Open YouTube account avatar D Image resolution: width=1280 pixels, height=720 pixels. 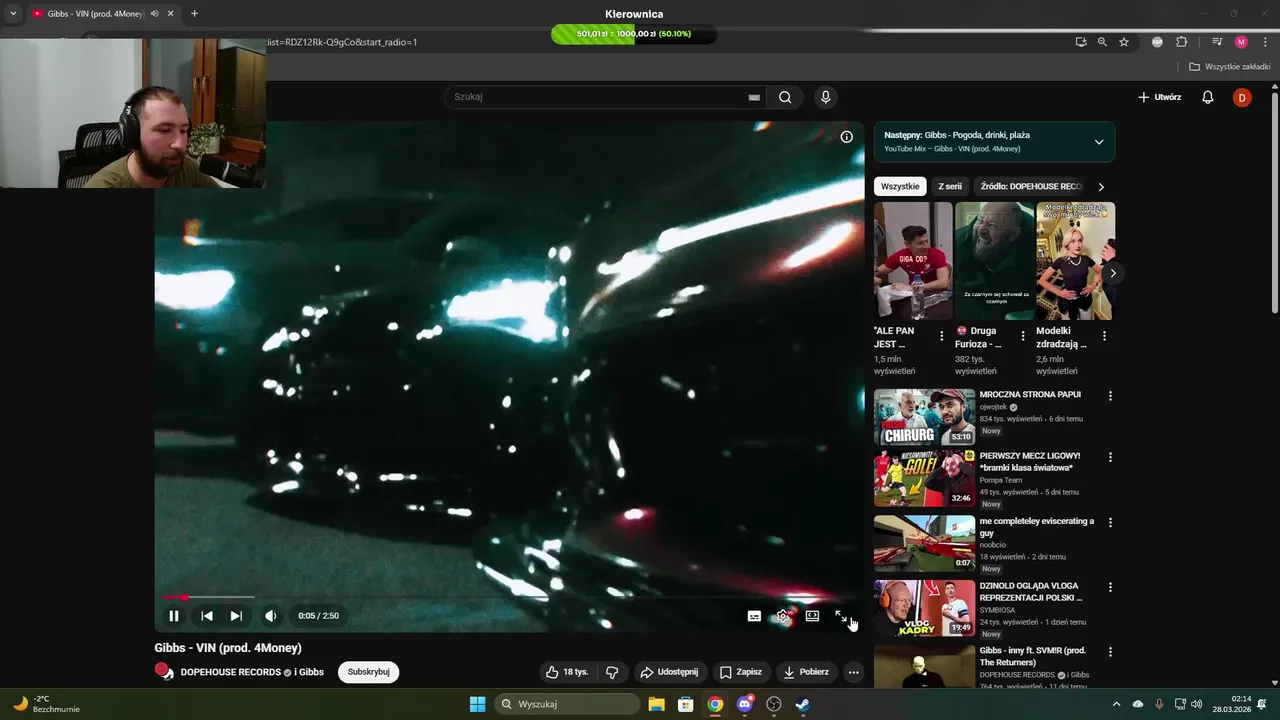point(1242,97)
